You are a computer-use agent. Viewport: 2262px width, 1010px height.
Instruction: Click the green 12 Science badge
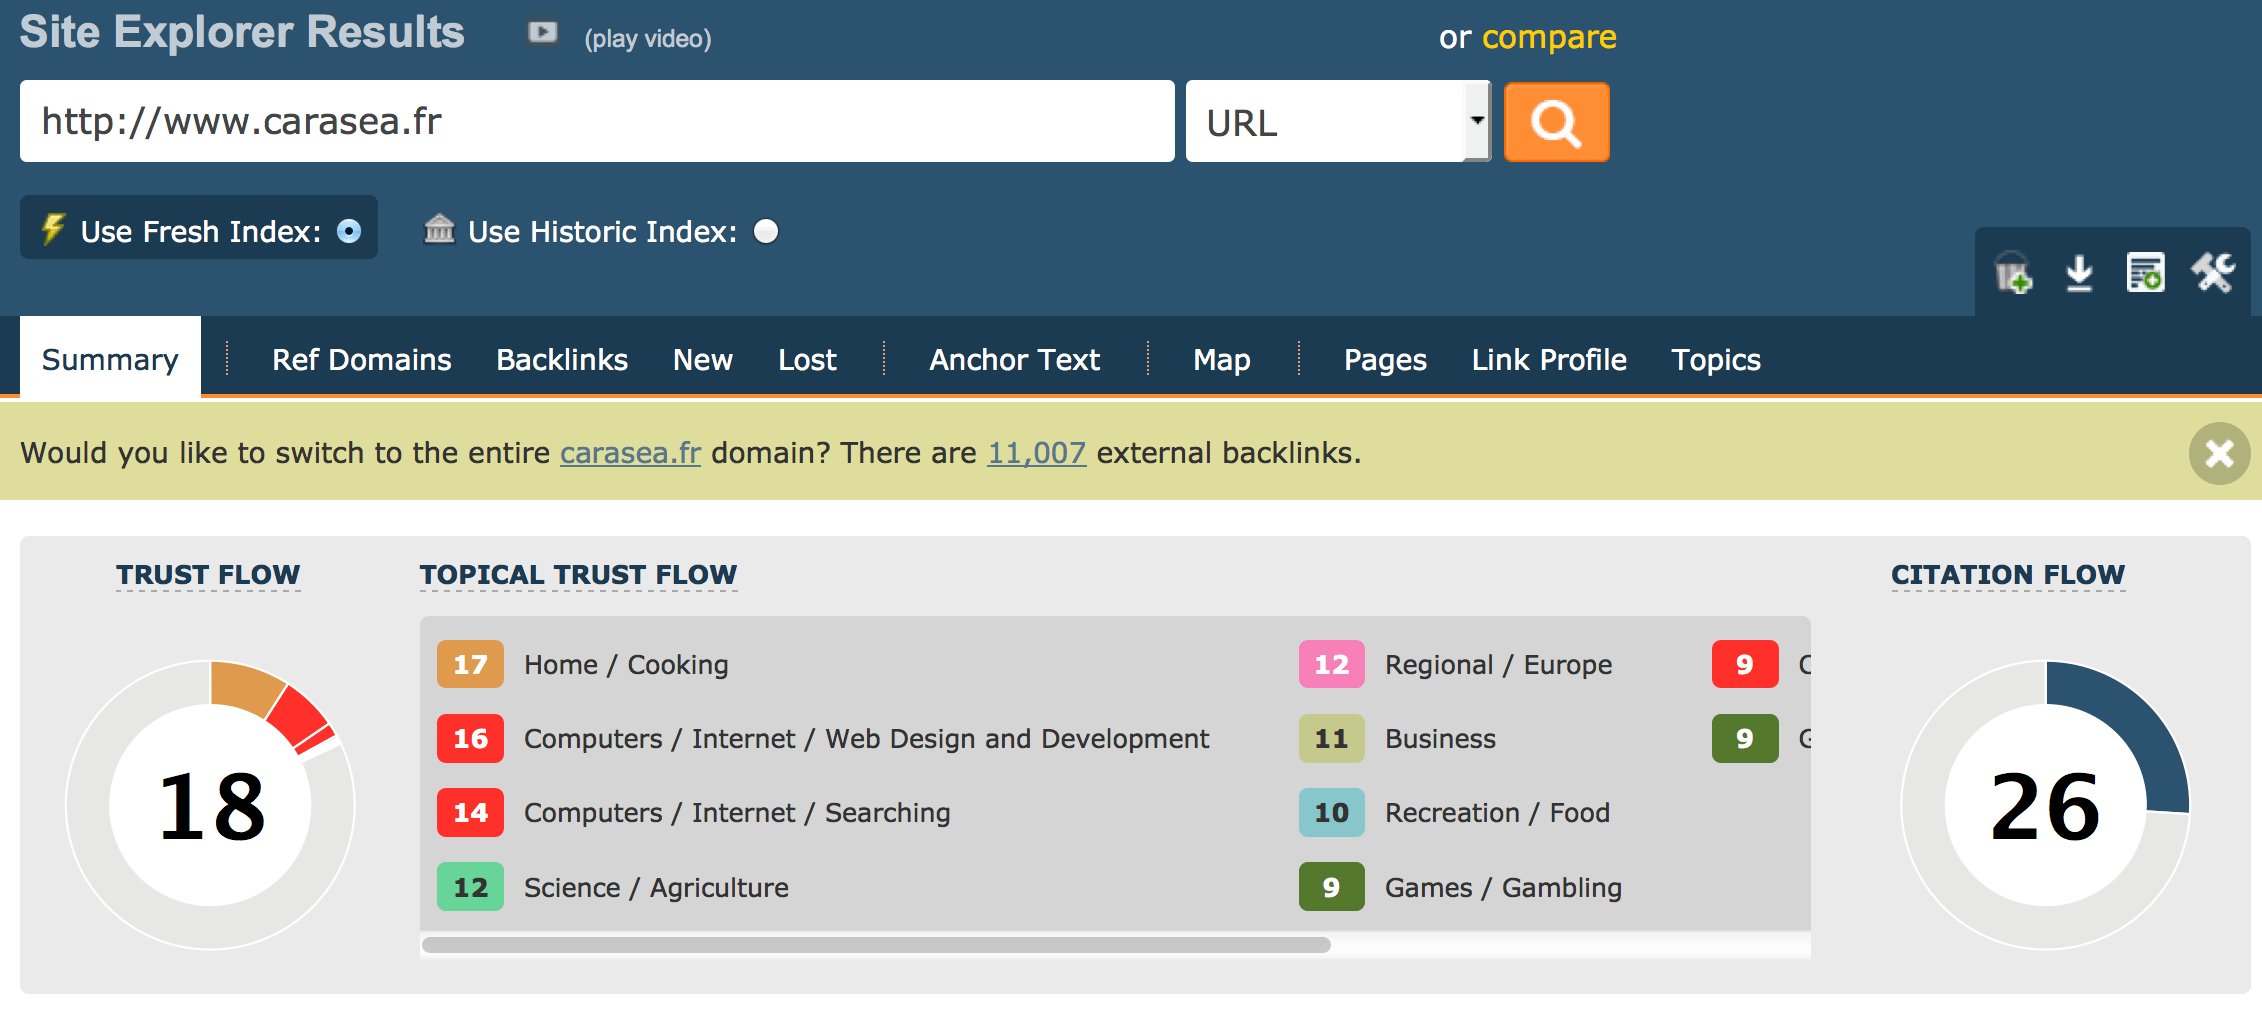[470, 887]
